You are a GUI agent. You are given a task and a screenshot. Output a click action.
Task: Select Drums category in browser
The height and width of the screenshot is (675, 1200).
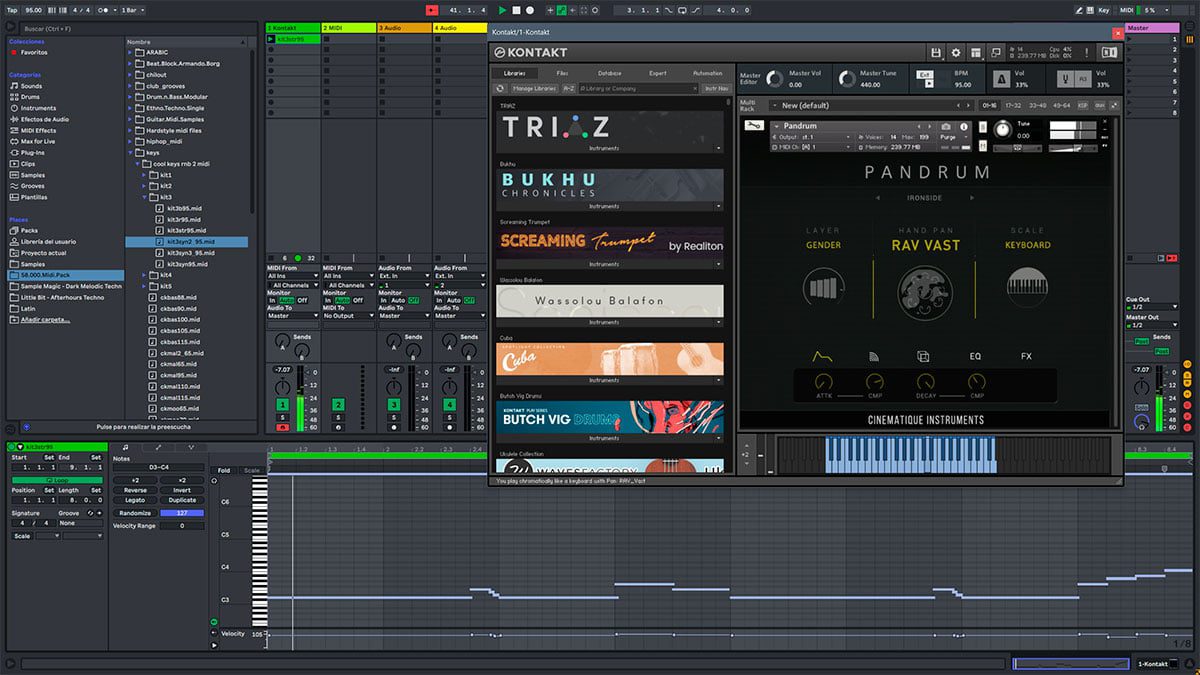[31, 97]
